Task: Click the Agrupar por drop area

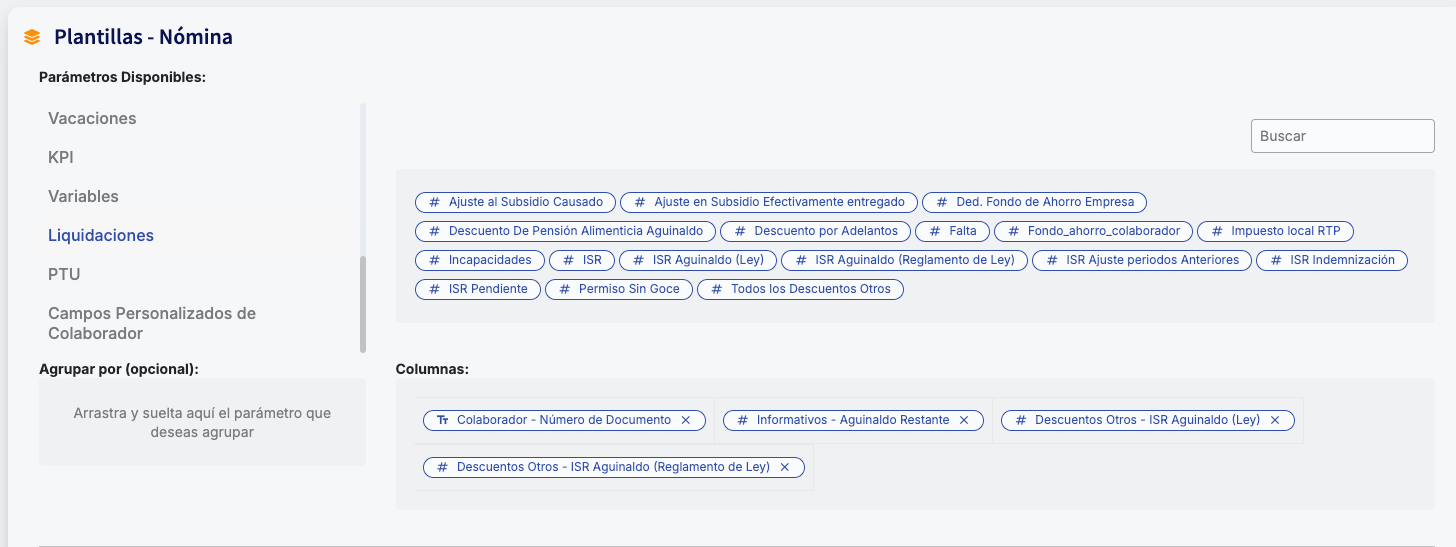Action: pyautogui.click(x=202, y=422)
